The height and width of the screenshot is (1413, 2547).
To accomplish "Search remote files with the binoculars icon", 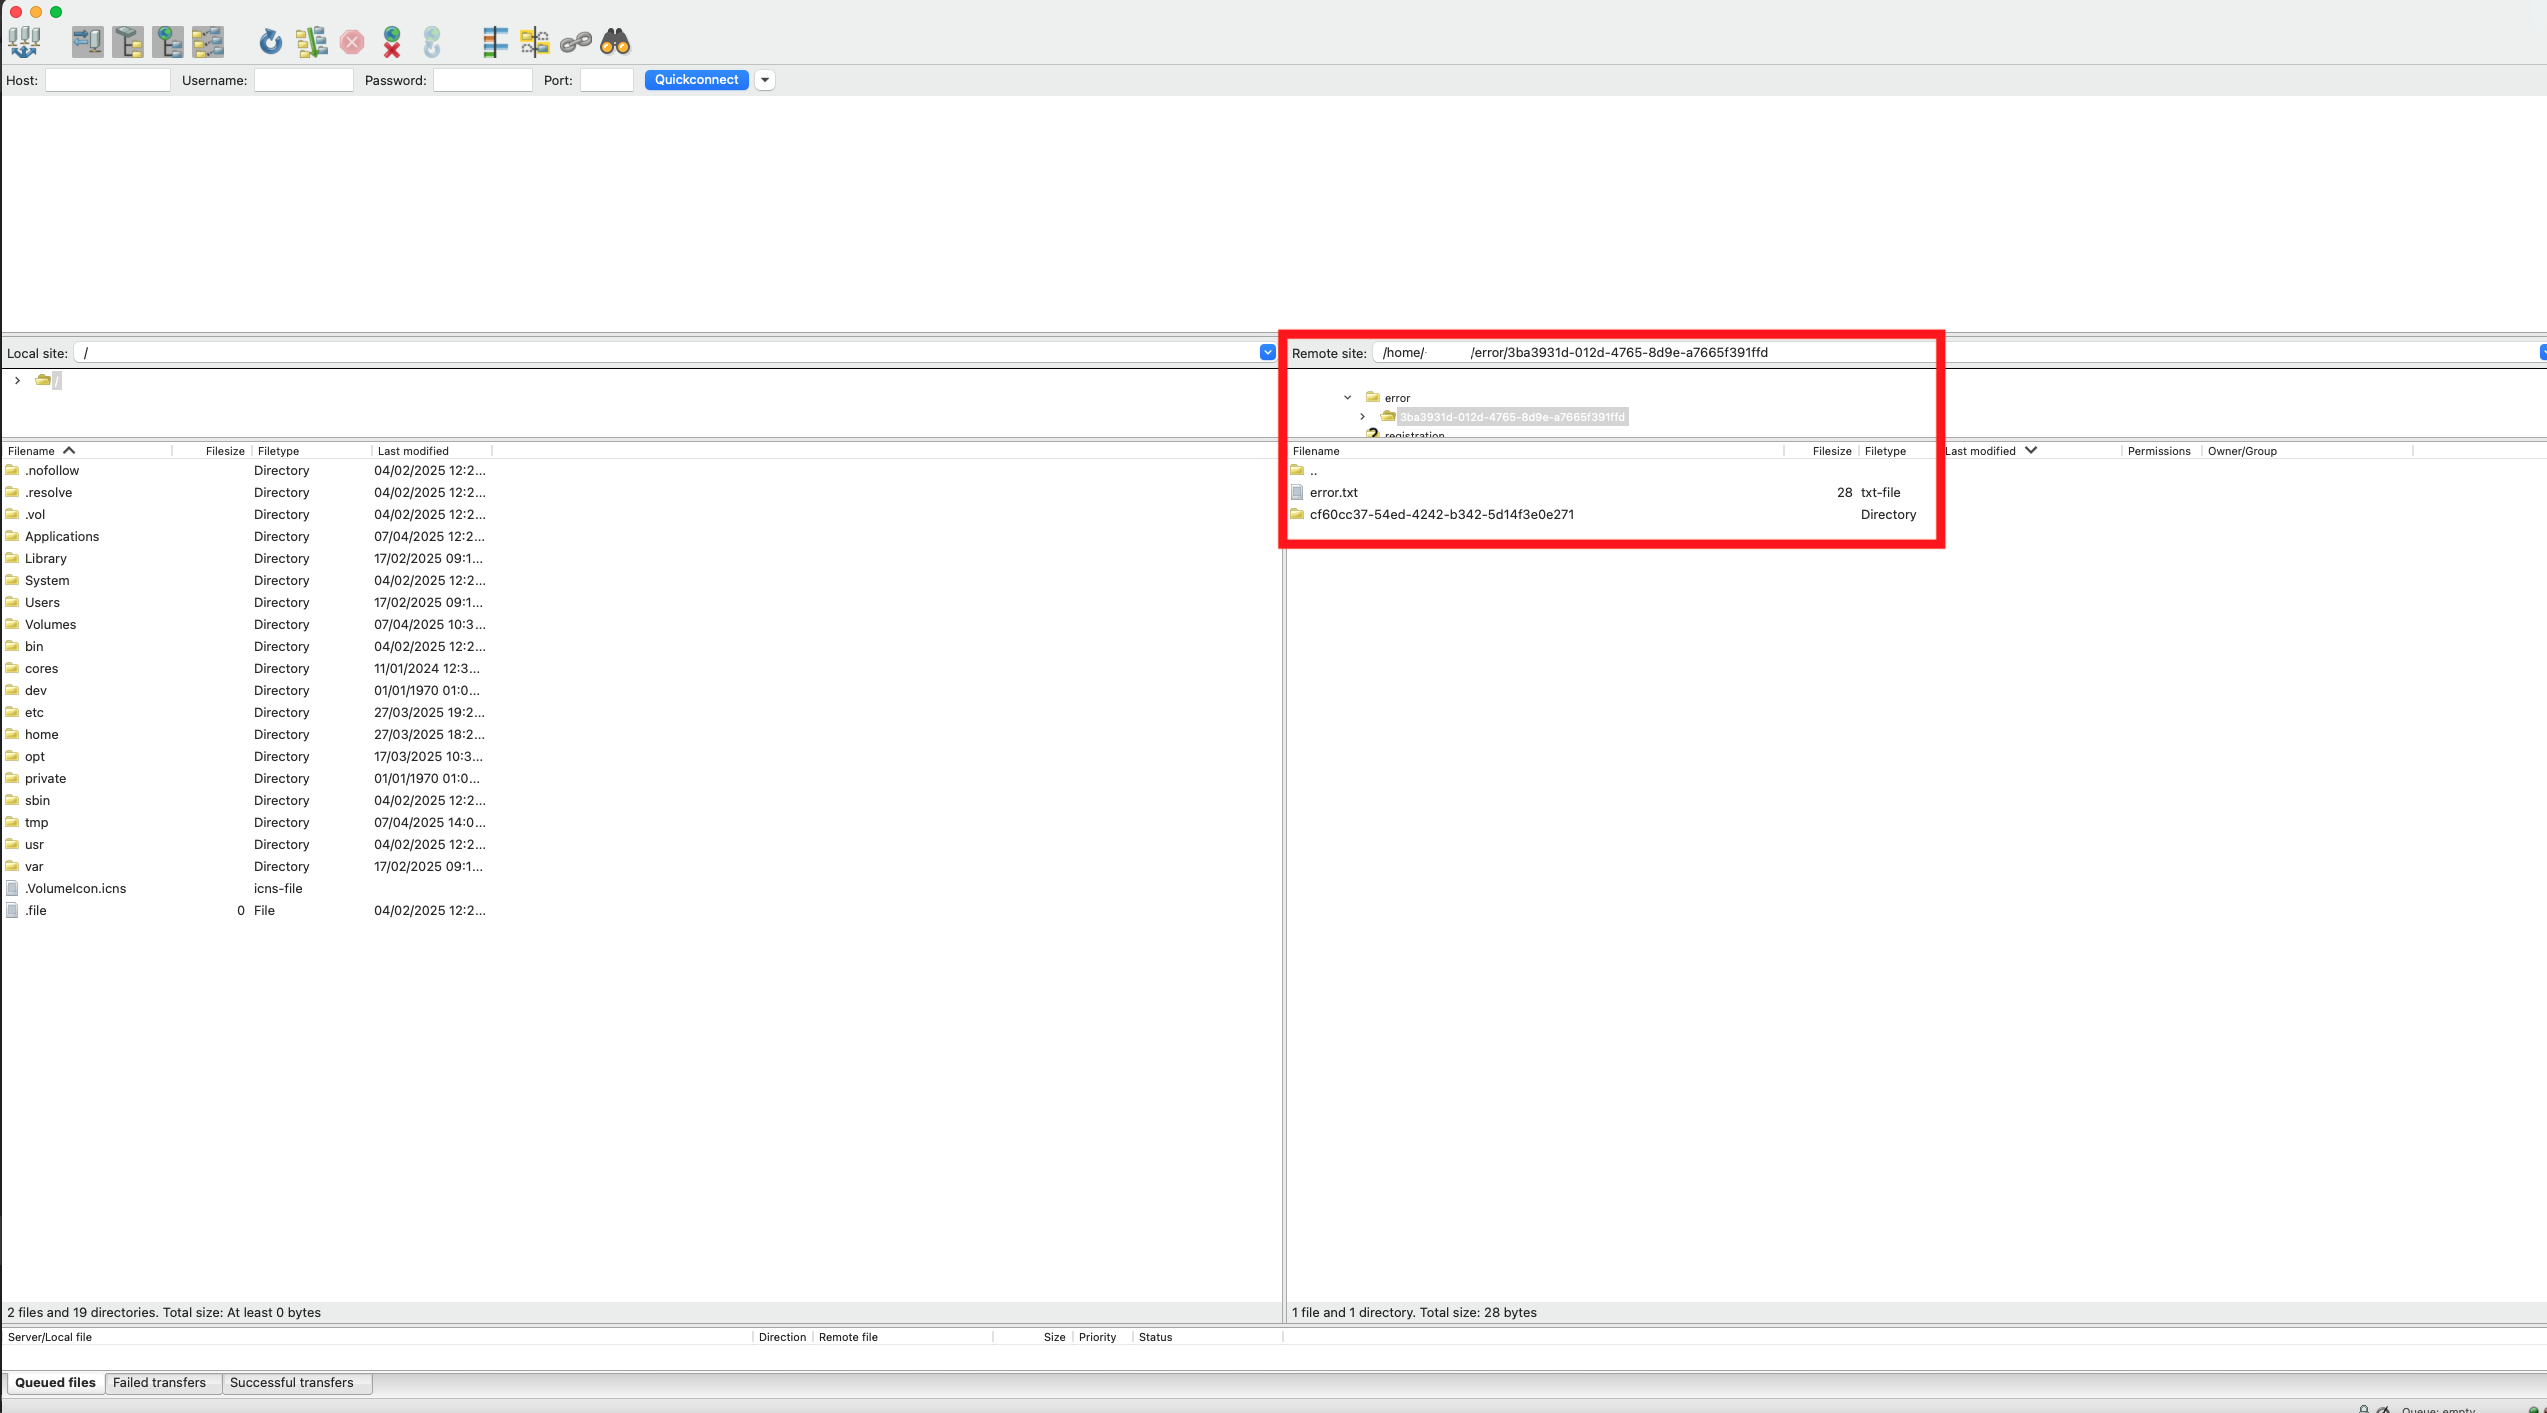I will tap(615, 42).
